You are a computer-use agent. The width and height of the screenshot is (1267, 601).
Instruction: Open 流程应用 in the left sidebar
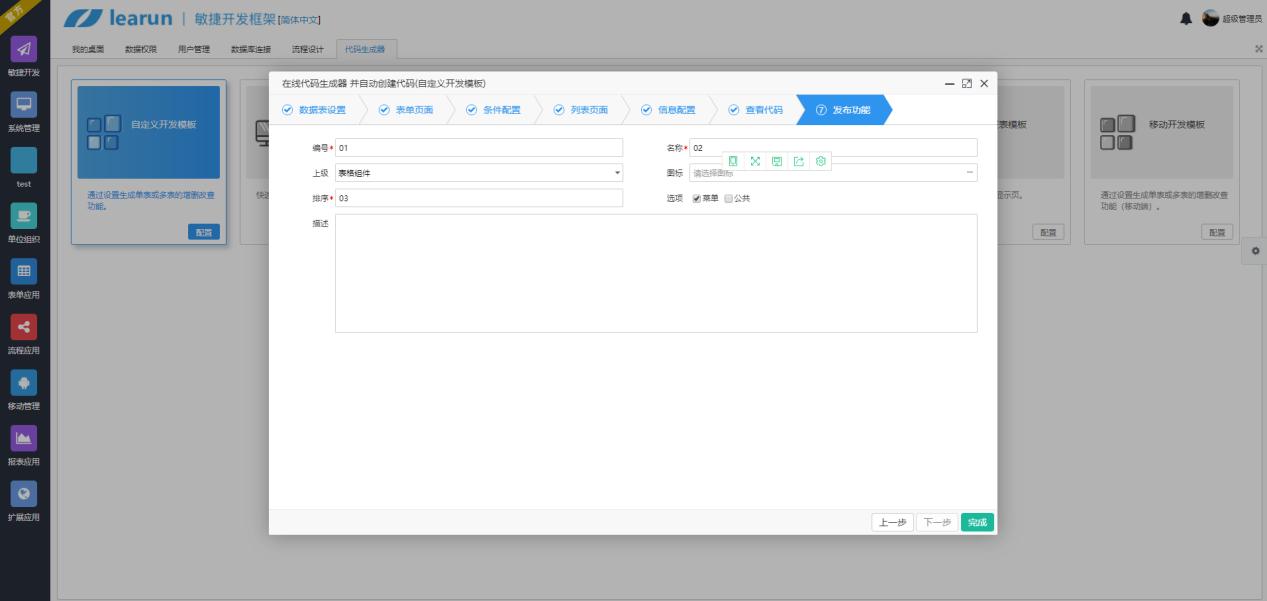pyautogui.click(x=24, y=336)
